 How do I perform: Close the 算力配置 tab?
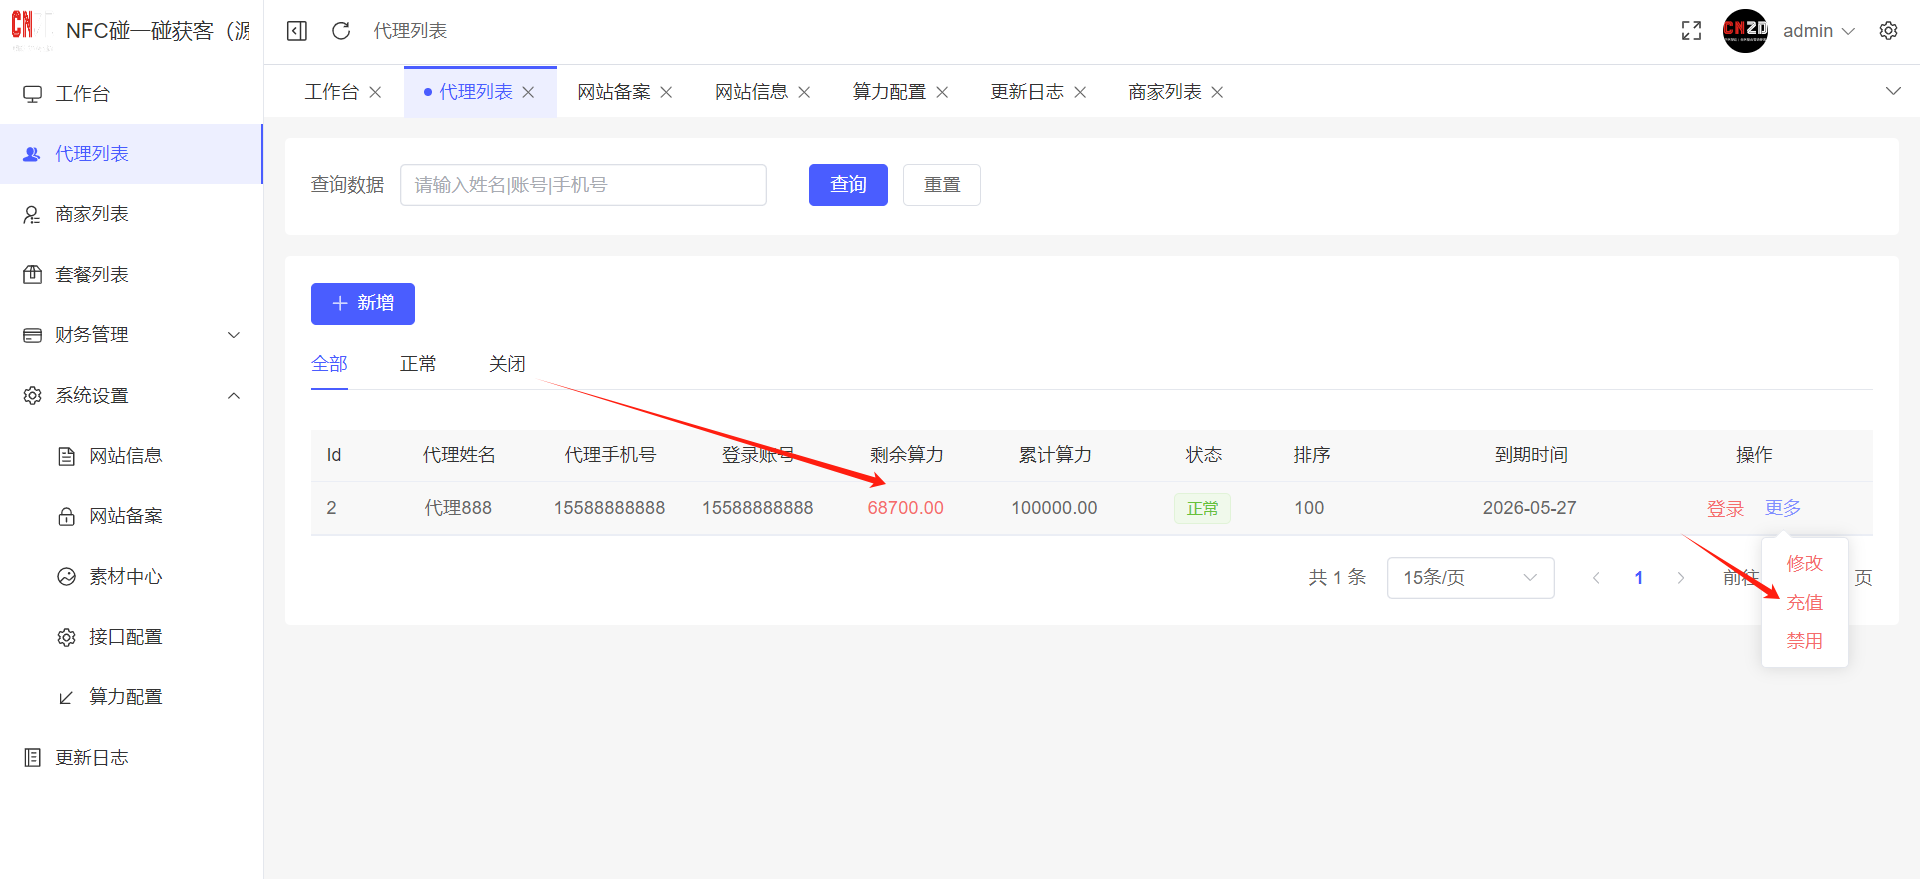tap(942, 92)
